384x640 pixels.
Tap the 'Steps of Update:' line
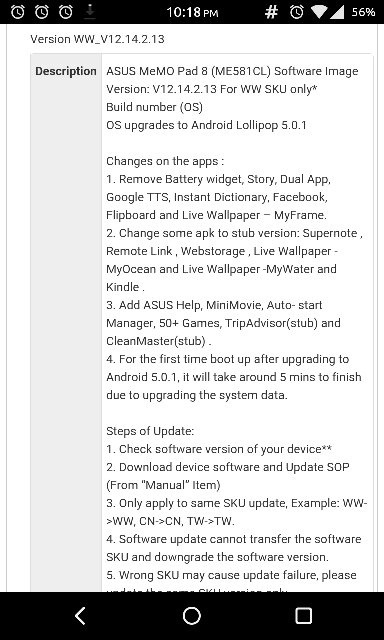coord(150,431)
